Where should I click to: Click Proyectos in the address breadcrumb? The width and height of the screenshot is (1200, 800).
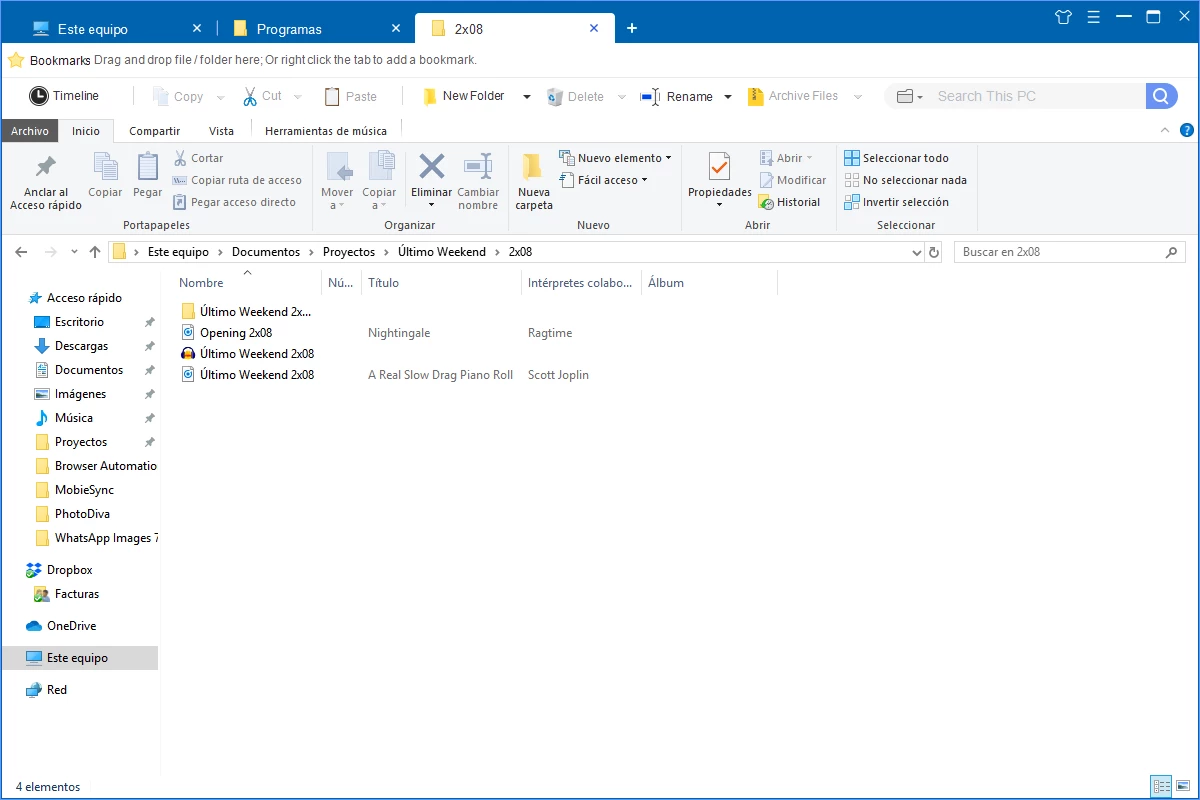pyautogui.click(x=348, y=252)
